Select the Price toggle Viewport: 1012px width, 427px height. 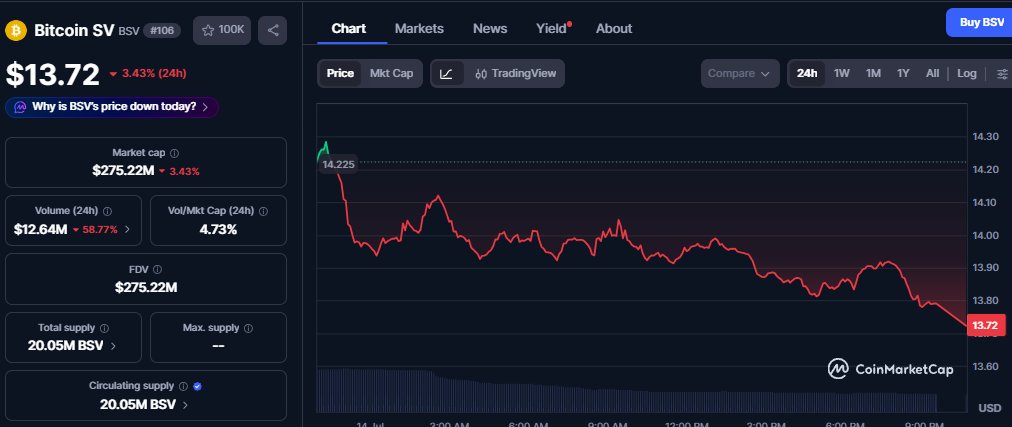tap(340, 74)
